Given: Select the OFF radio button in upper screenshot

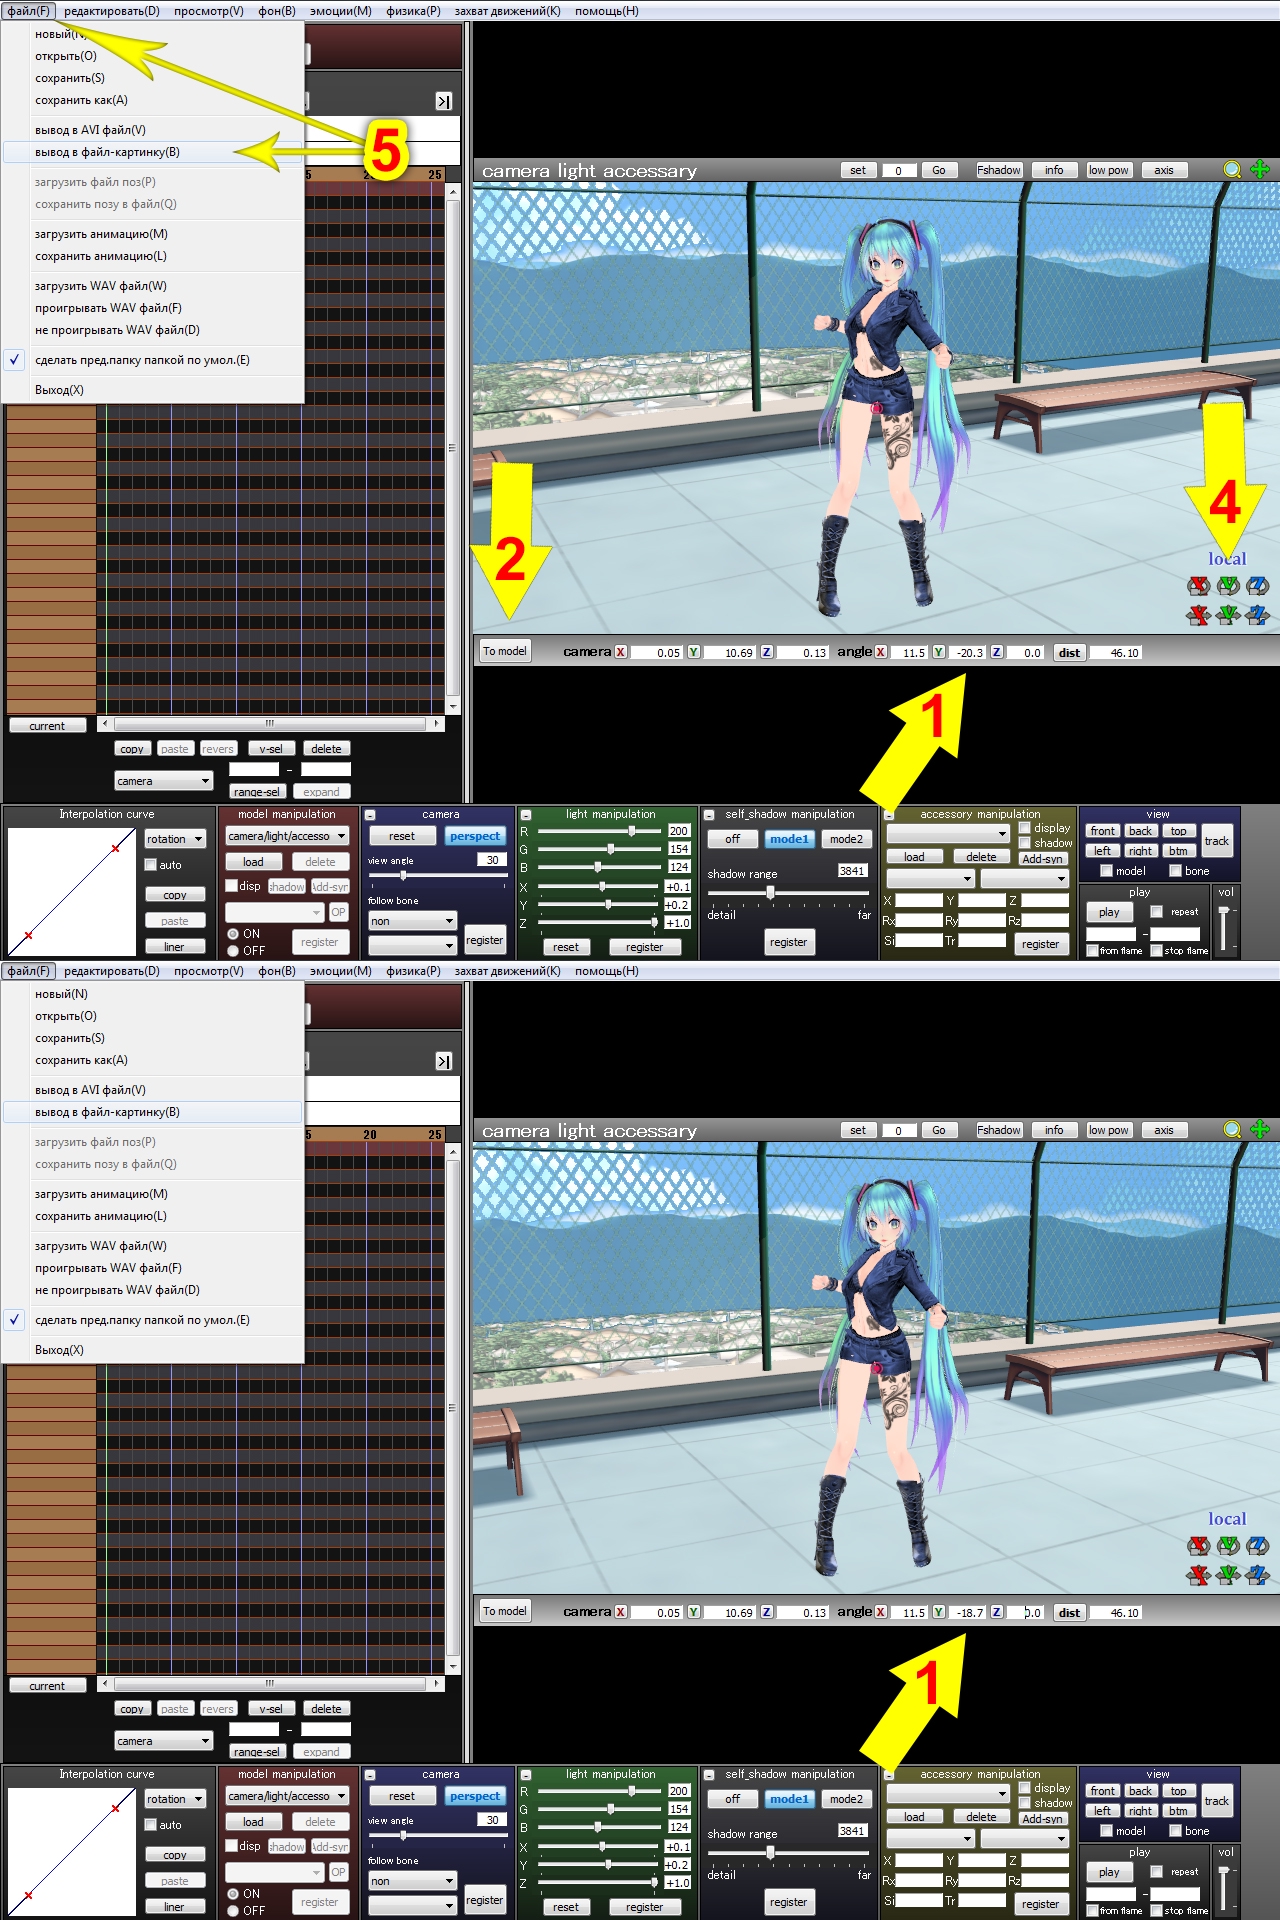Looking at the screenshot, I should tap(233, 951).
